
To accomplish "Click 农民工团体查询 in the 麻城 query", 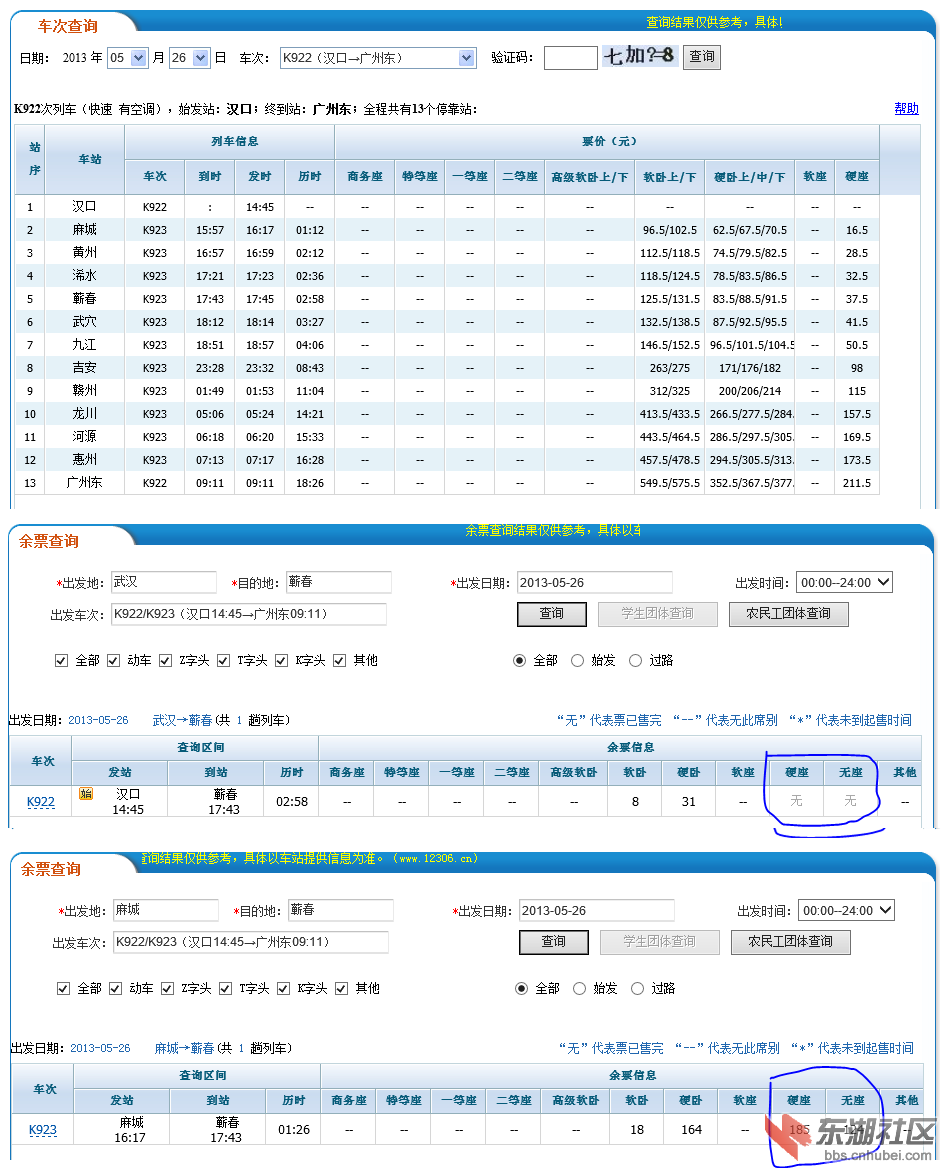I will point(791,942).
